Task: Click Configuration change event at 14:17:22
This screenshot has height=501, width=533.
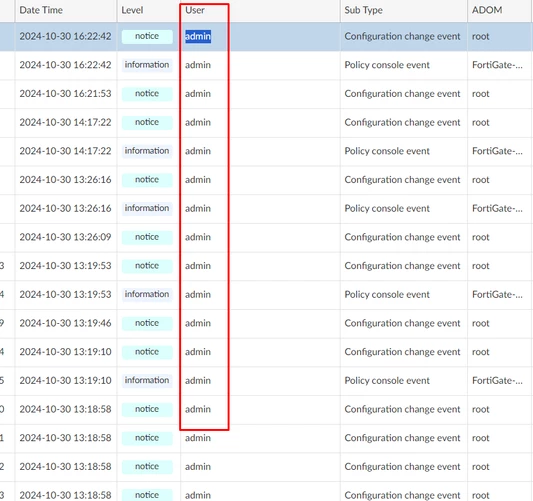Action: [x=402, y=122]
